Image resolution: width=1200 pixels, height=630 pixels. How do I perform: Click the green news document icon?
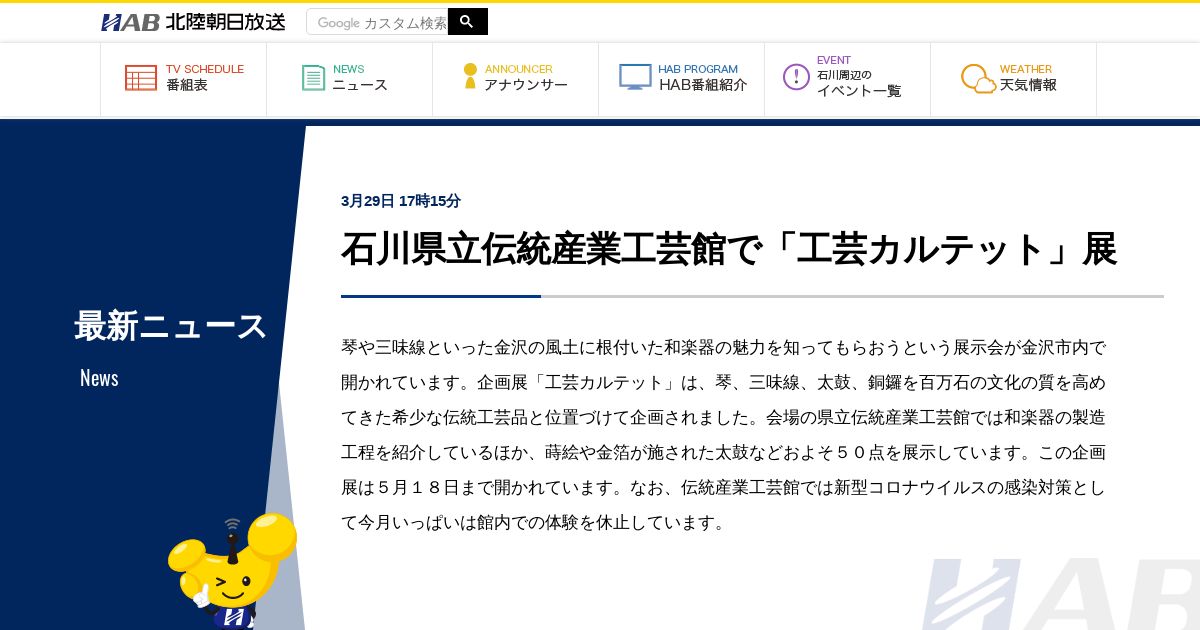314,78
